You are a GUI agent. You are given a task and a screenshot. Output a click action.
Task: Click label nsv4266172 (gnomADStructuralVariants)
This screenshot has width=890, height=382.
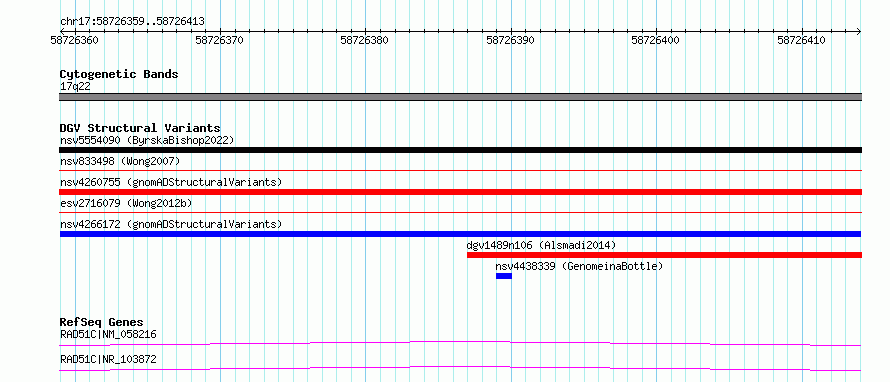[171, 224]
